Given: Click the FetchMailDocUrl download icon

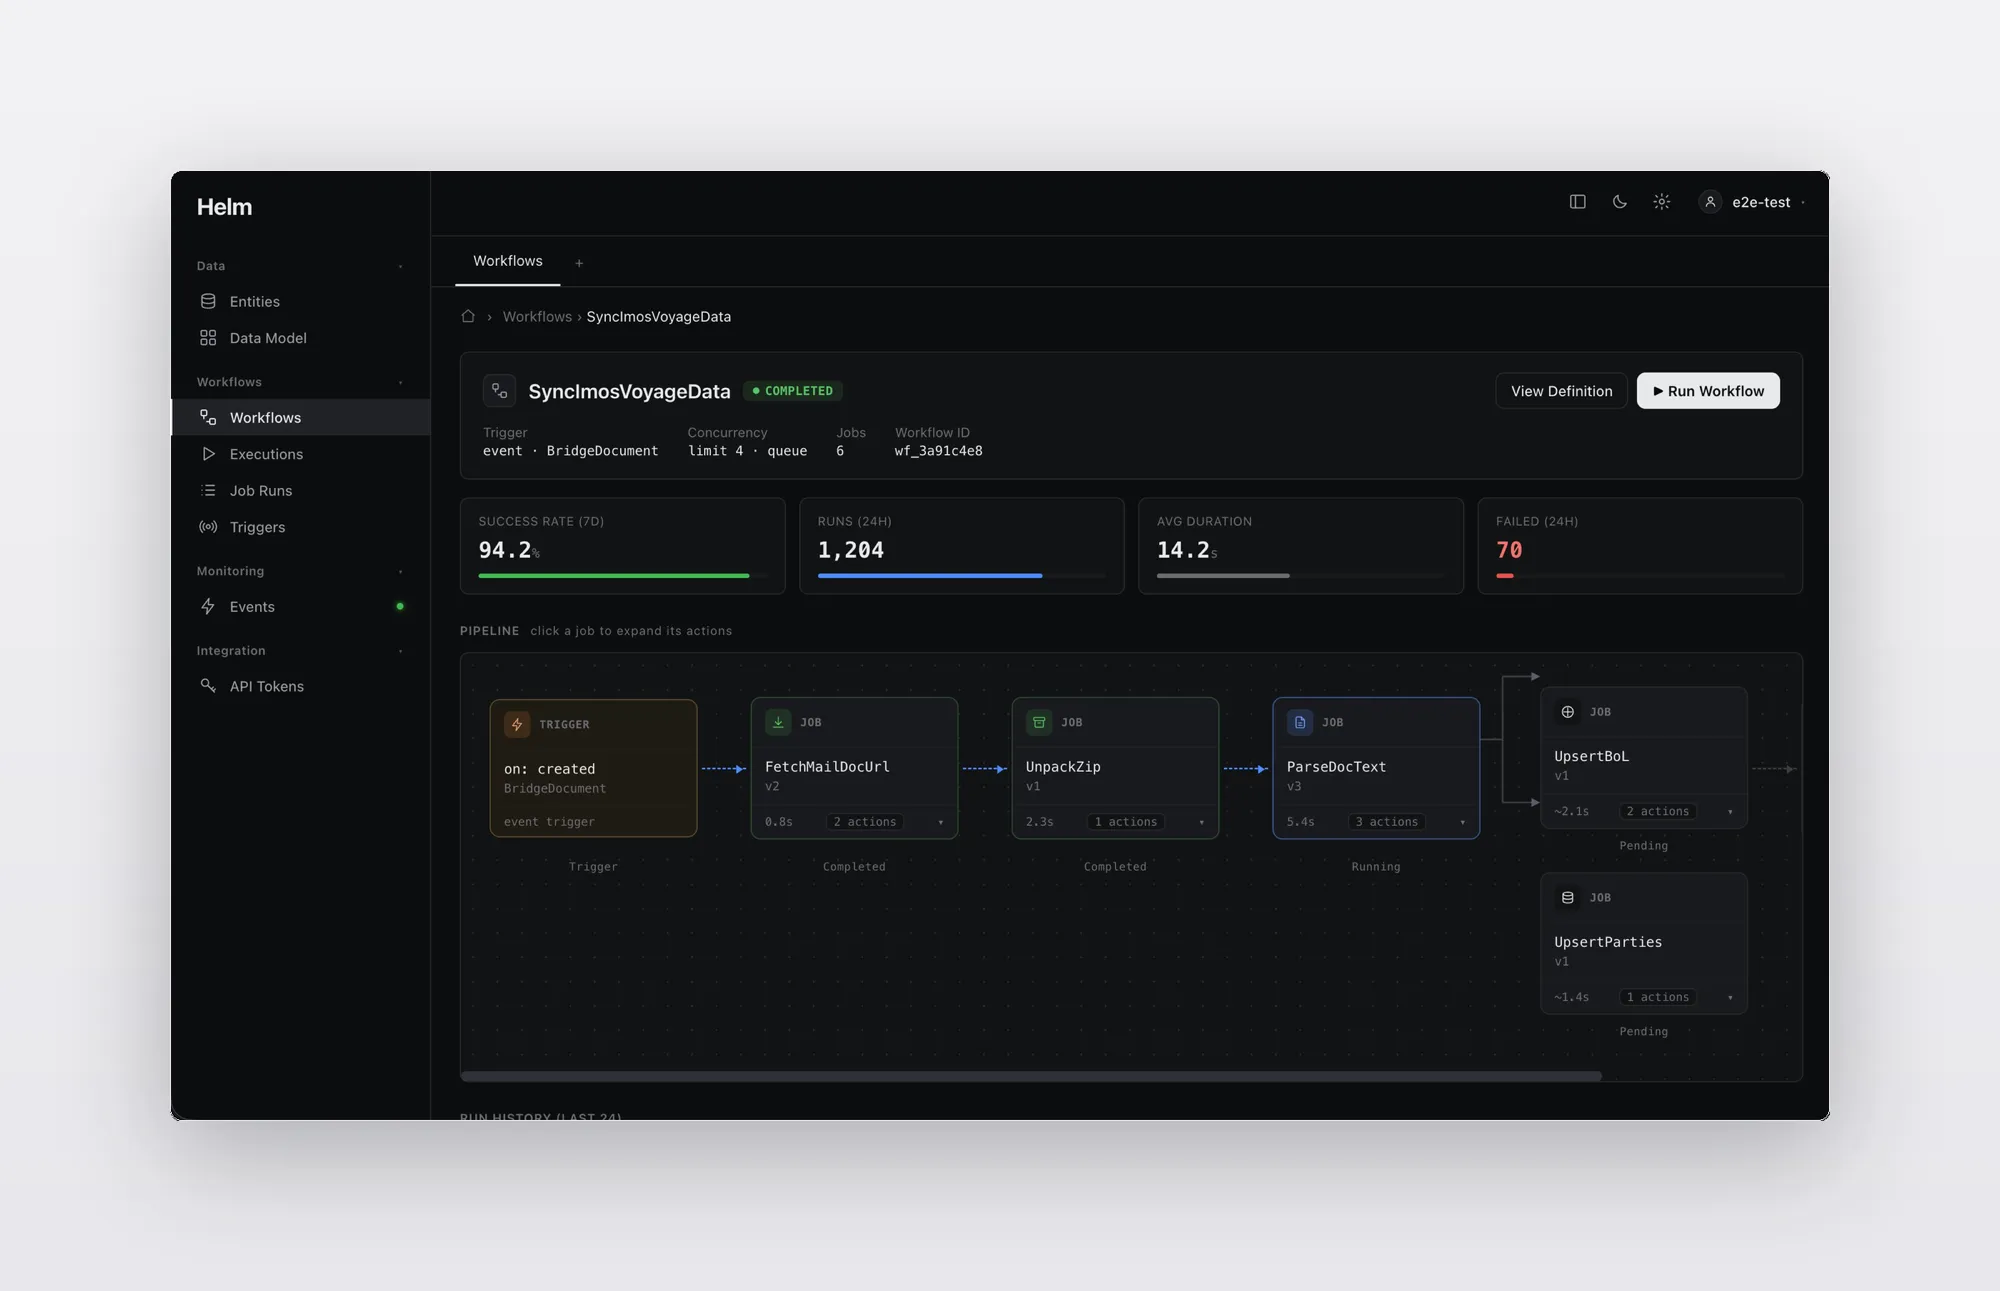Looking at the screenshot, I should 778,722.
